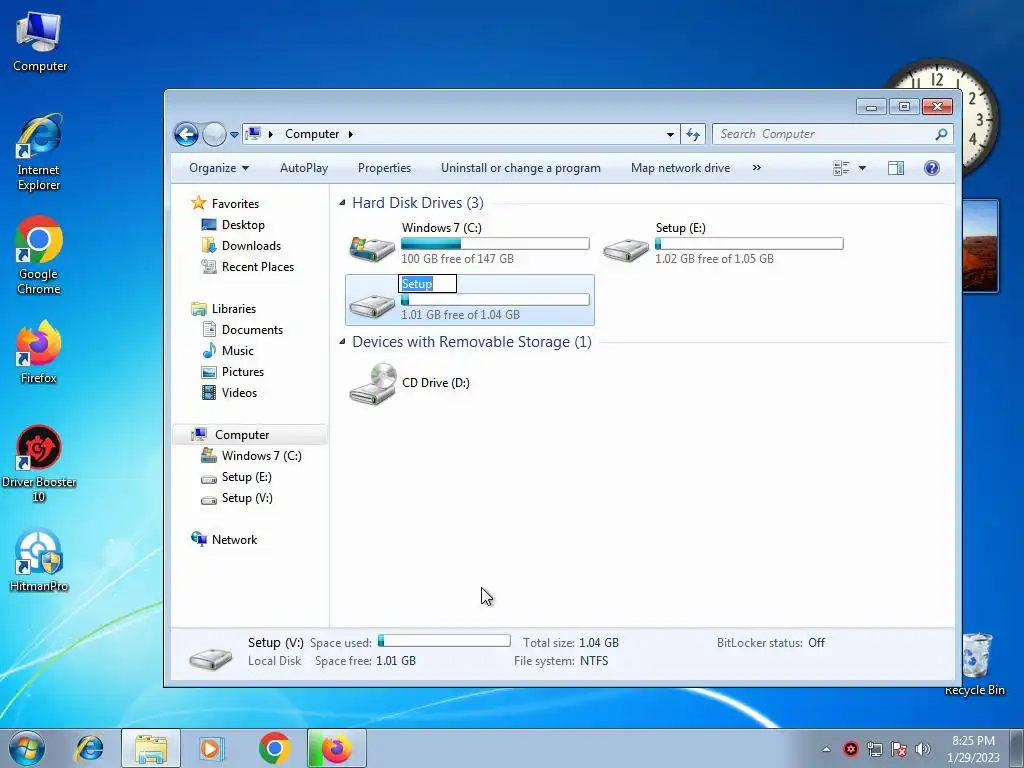Open Windows Media Player from the taskbar
The height and width of the screenshot is (768, 1024).
pos(212,748)
